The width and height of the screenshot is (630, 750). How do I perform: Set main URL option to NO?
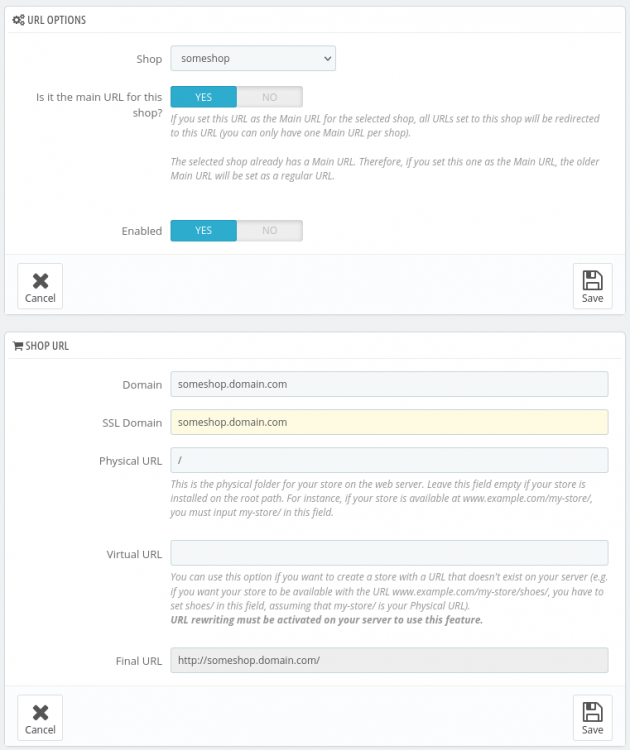coord(269,97)
